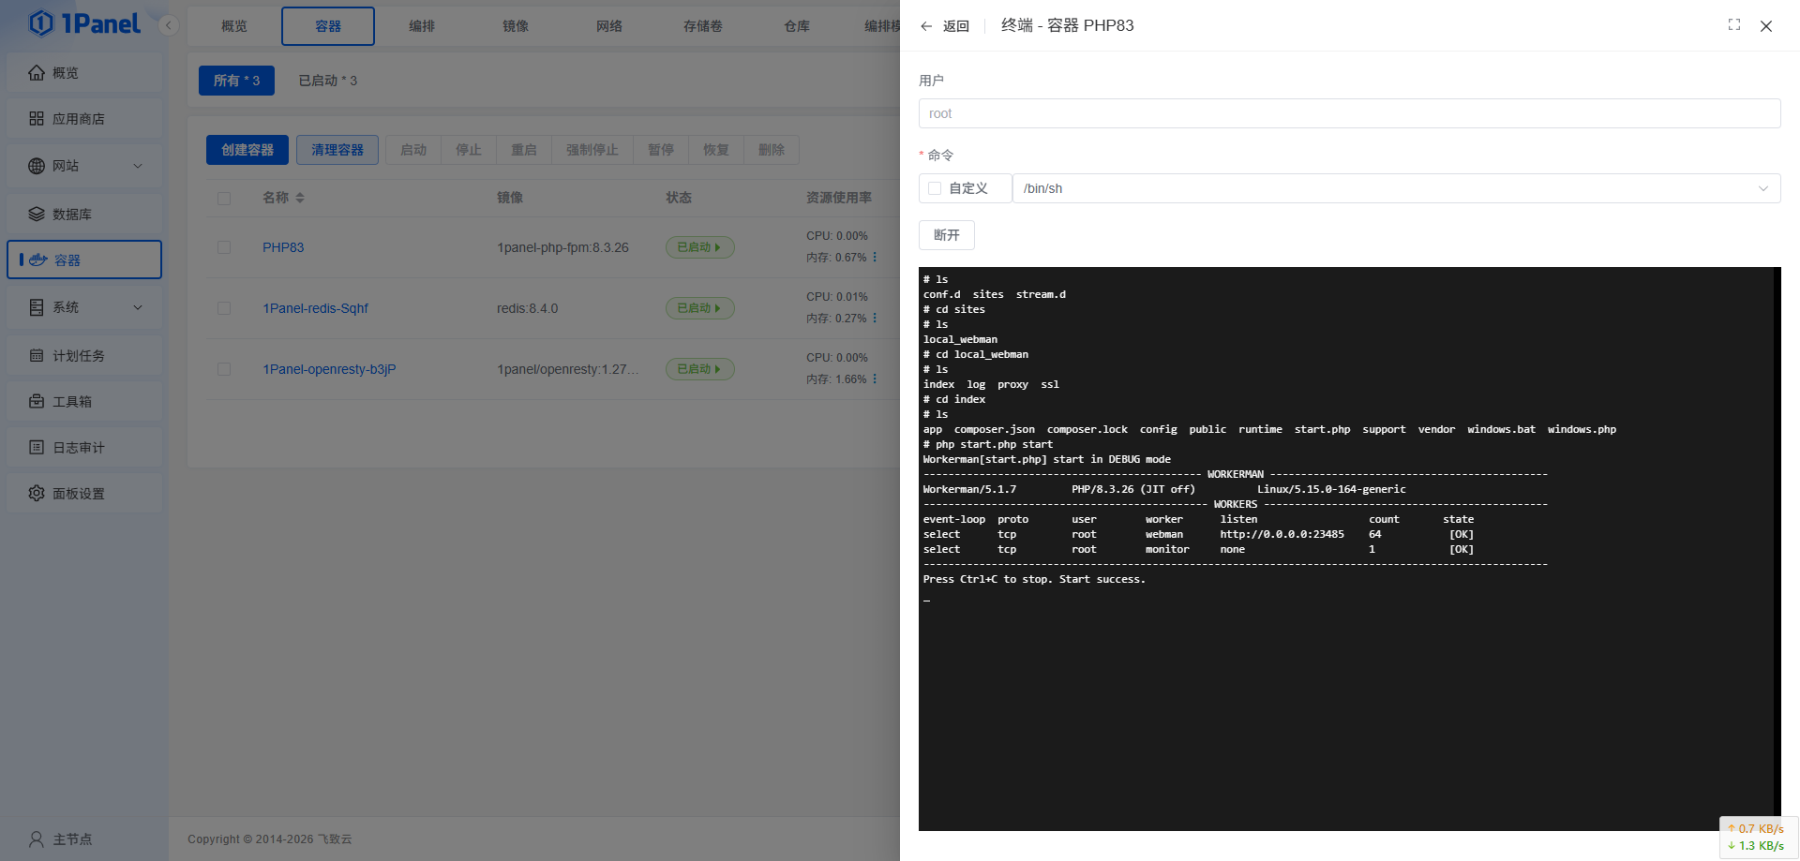The height and width of the screenshot is (861, 1800).
Task: Check the PHP83 container row checkbox
Action: point(224,248)
